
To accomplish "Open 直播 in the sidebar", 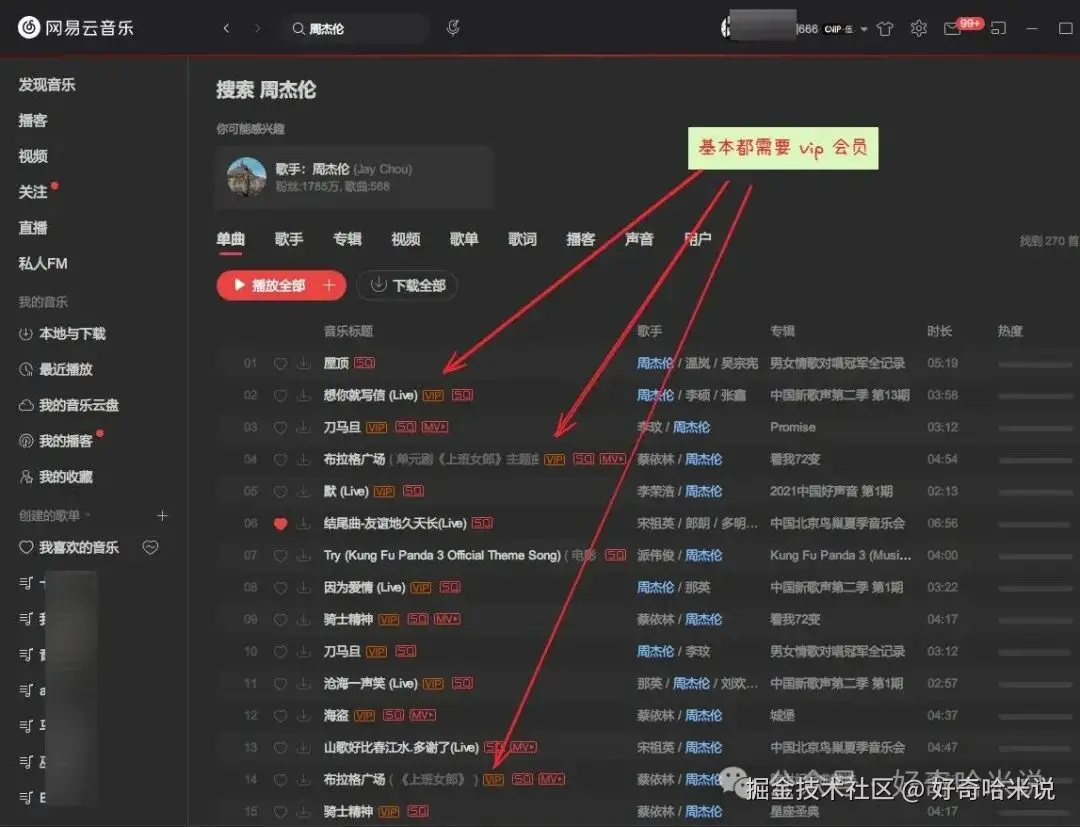I will pos(32,228).
